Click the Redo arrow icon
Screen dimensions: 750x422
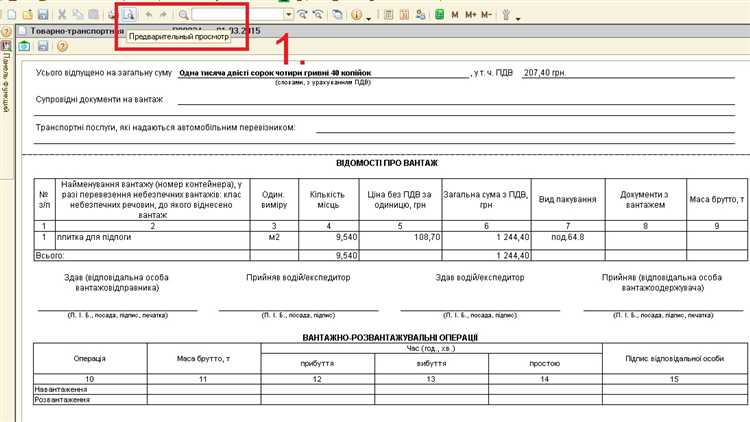tap(164, 14)
